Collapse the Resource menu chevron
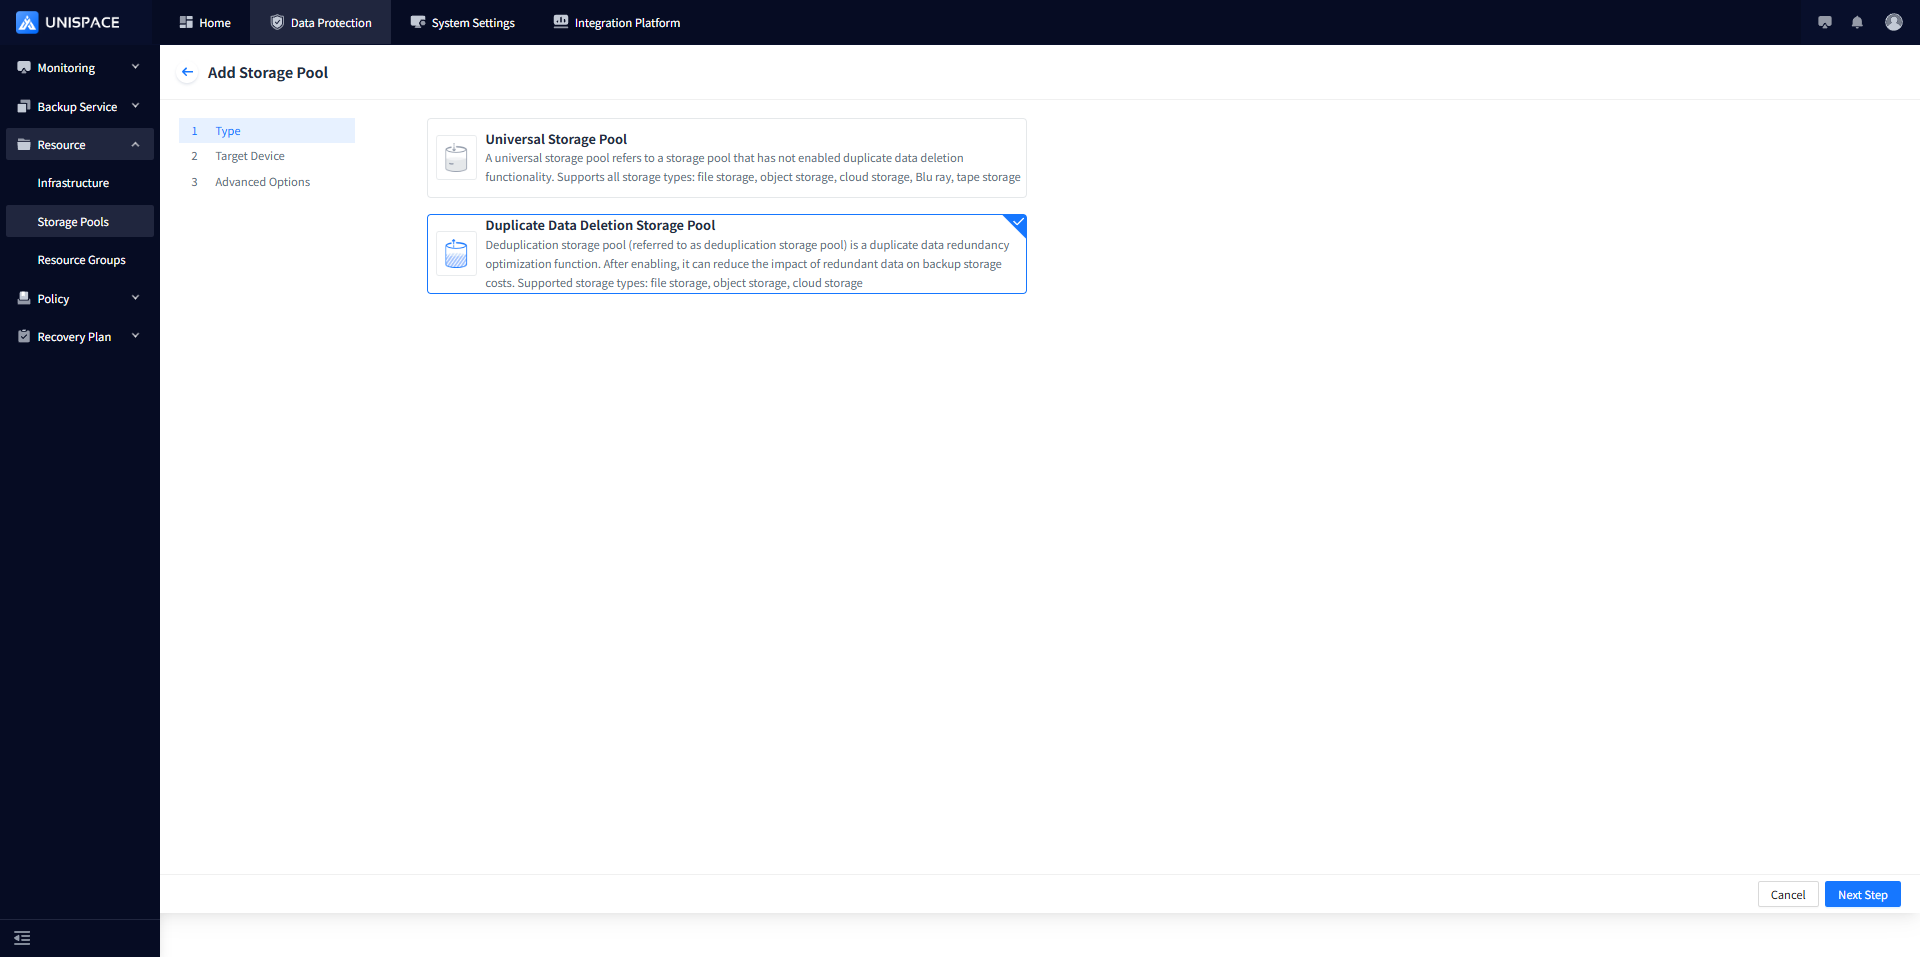This screenshot has height=957, width=1920. click(x=136, y=144)
